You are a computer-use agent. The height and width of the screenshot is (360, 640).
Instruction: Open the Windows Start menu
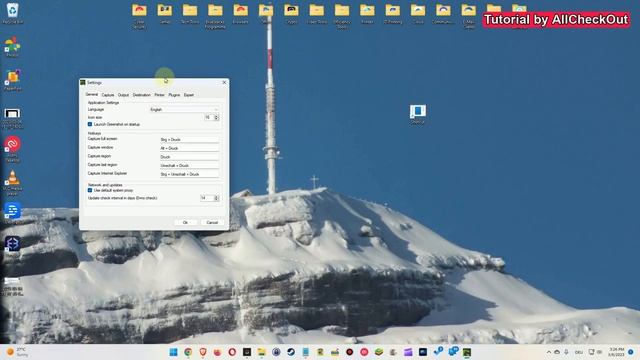click(173, 352)
